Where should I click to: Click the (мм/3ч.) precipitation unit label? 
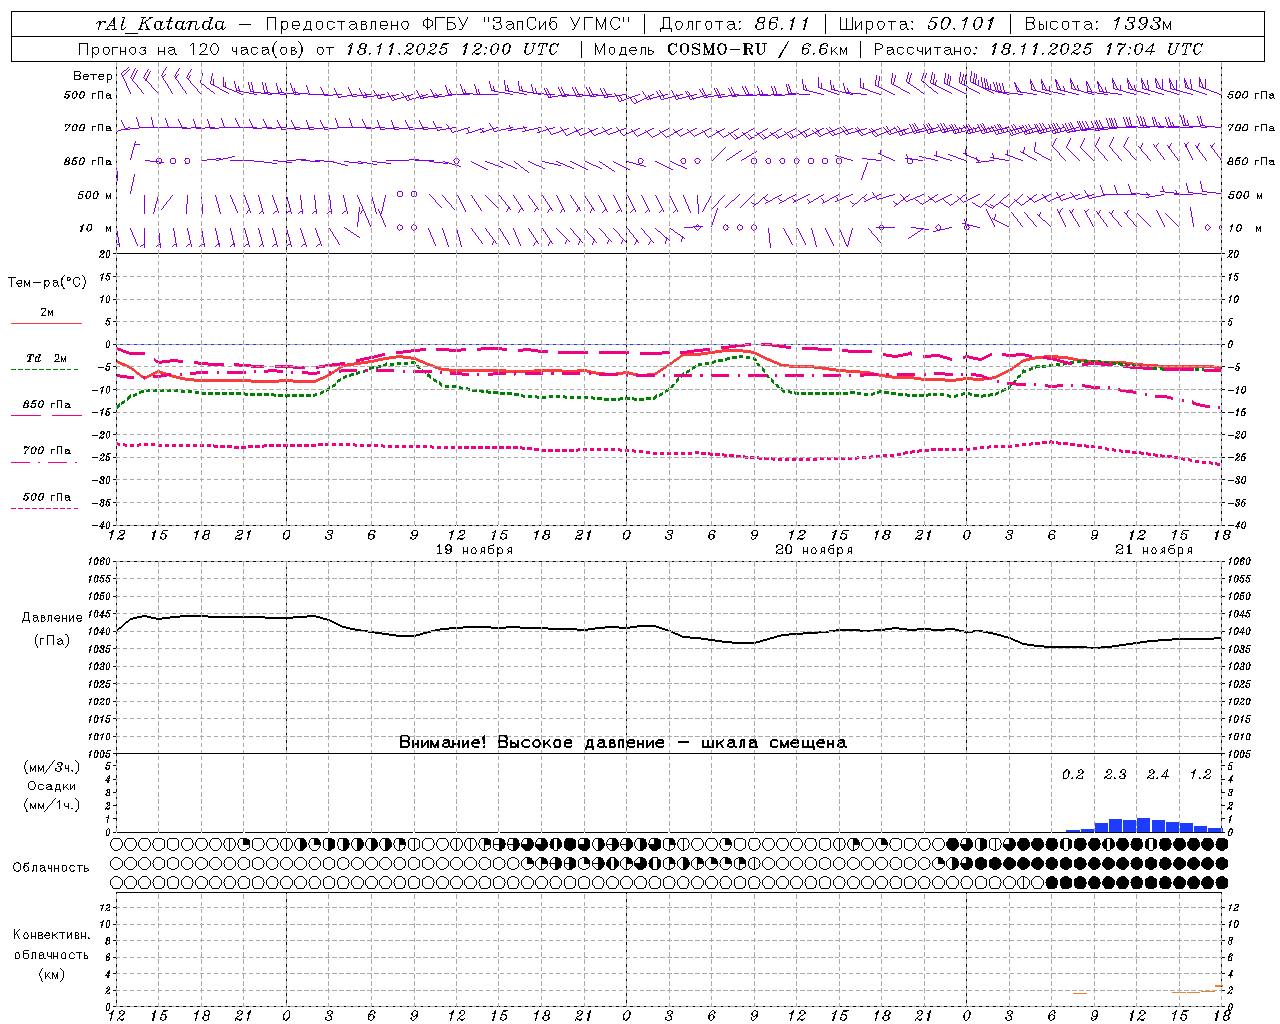point(52,767)
